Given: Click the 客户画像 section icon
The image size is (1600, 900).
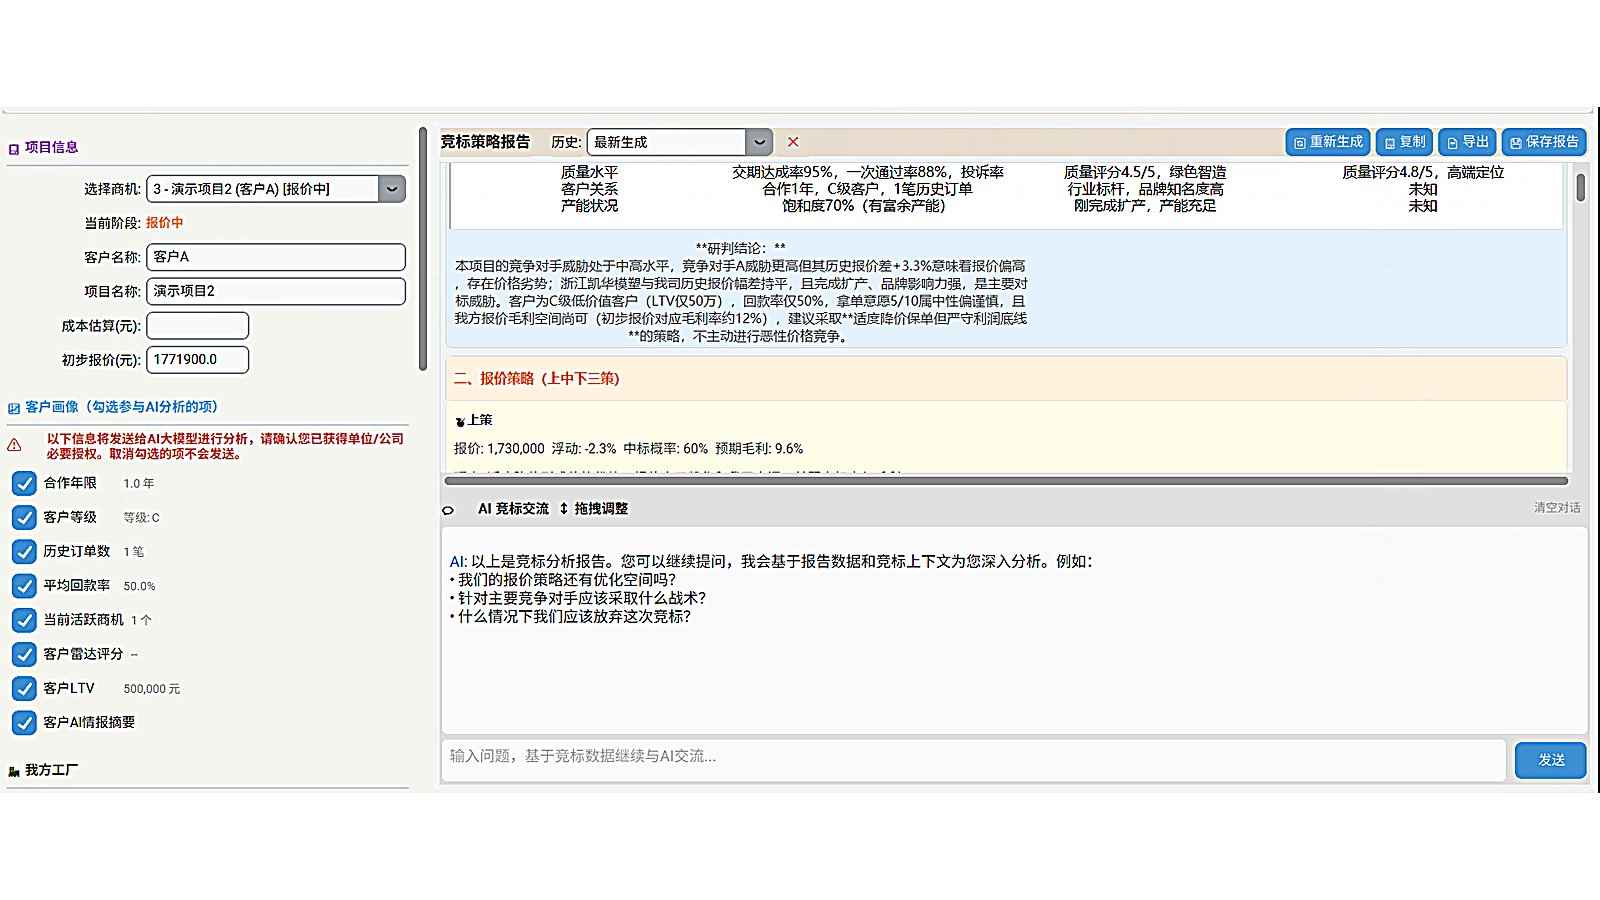Looking at the screenshot, I should 14,408.
